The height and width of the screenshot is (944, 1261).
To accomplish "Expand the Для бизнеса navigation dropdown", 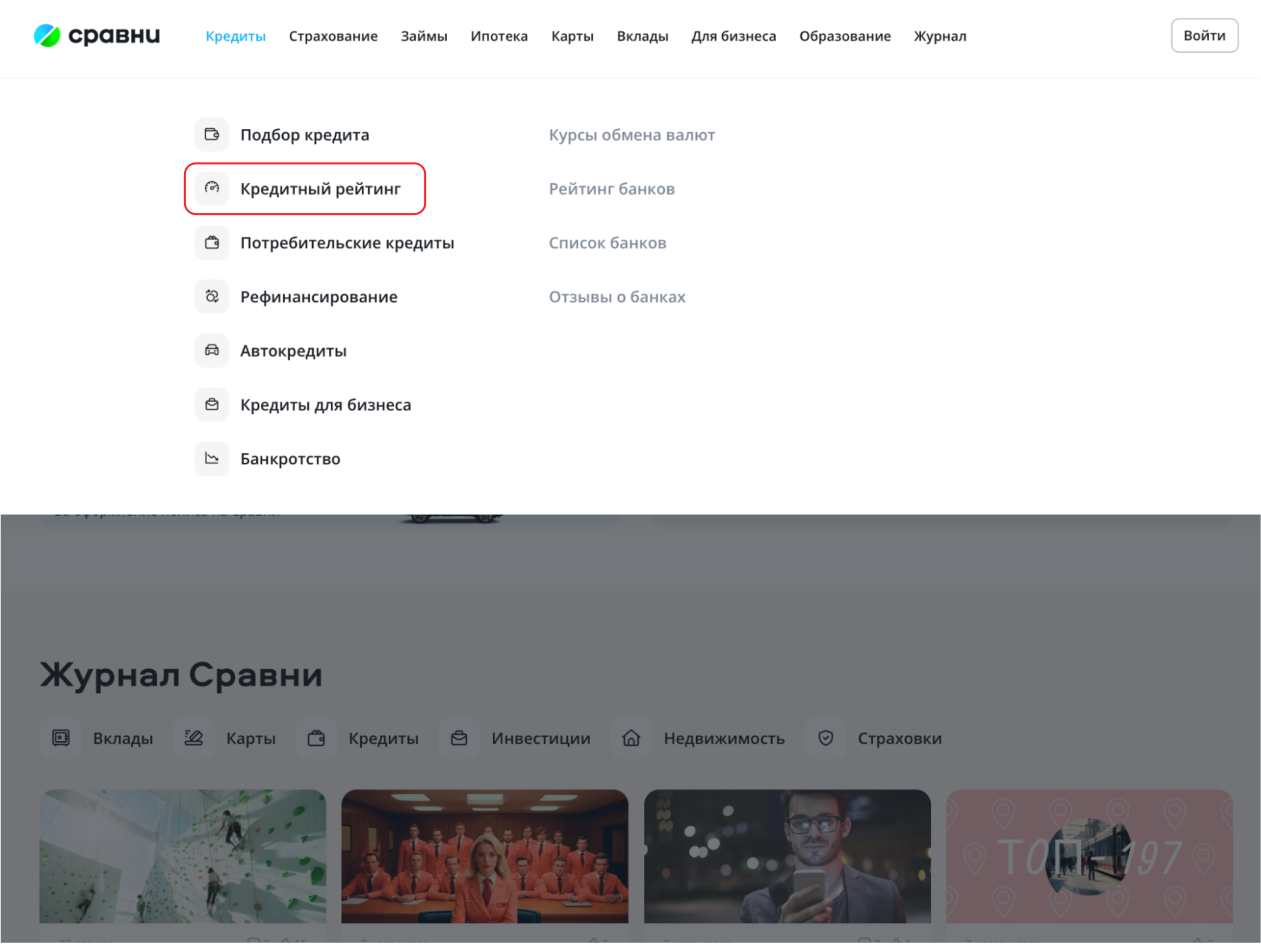I will [733, 36].
